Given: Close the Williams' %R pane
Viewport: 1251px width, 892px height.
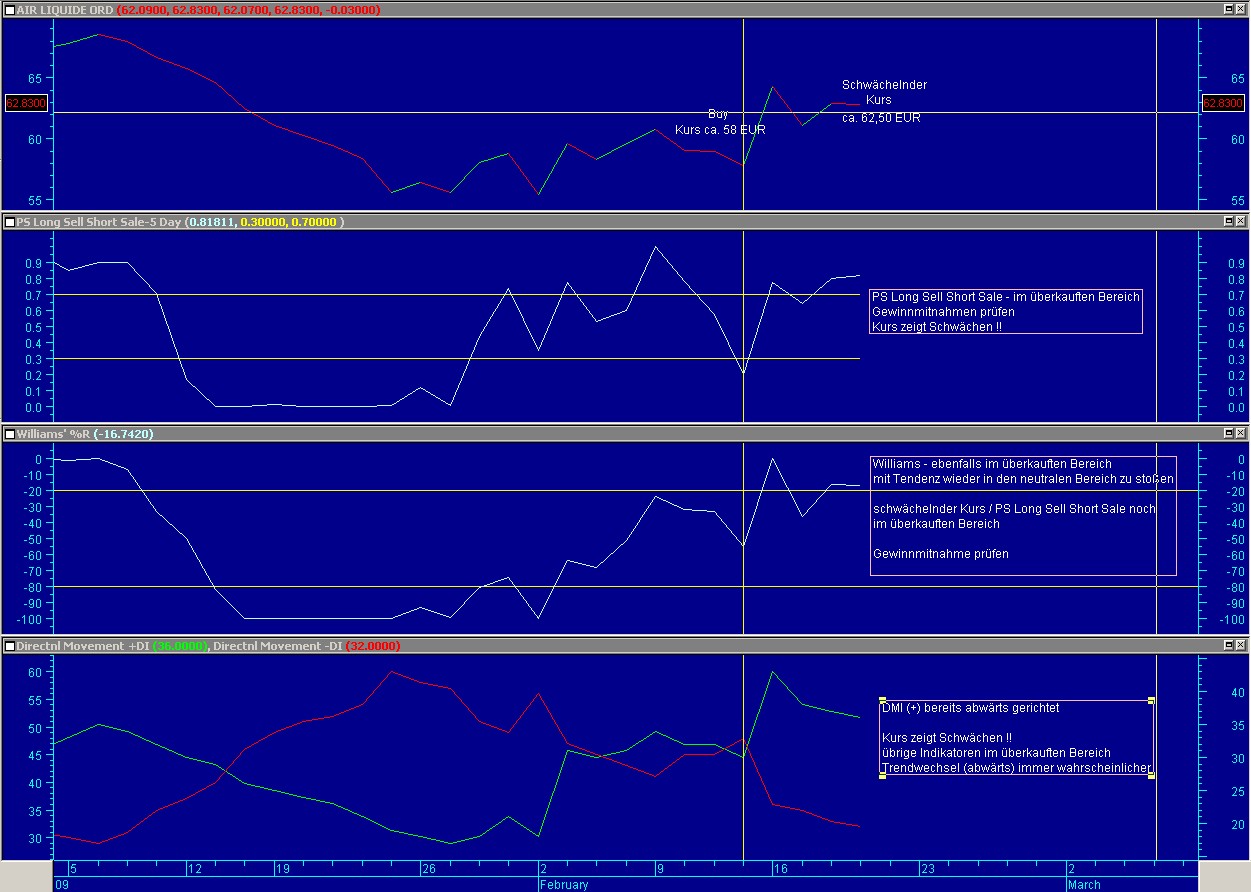Looking at the screenshot, I should click(x=1241, y=433).
